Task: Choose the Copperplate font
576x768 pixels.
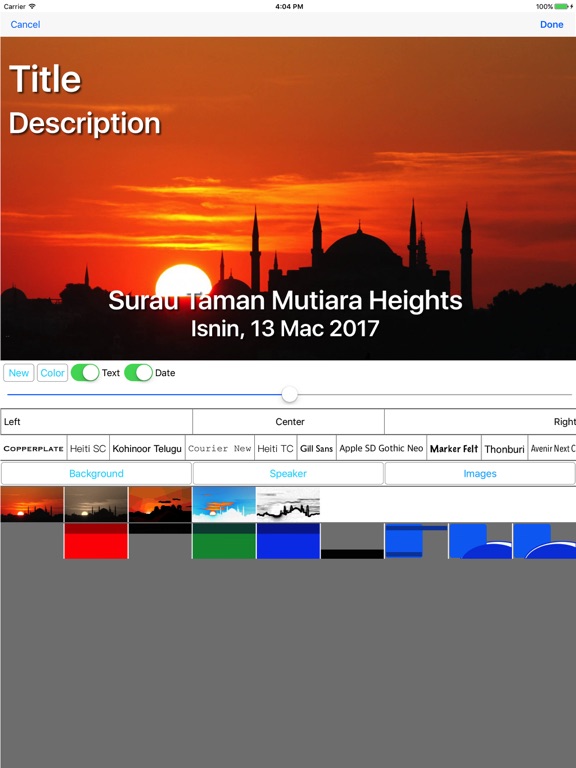Action: pos(34,448)
